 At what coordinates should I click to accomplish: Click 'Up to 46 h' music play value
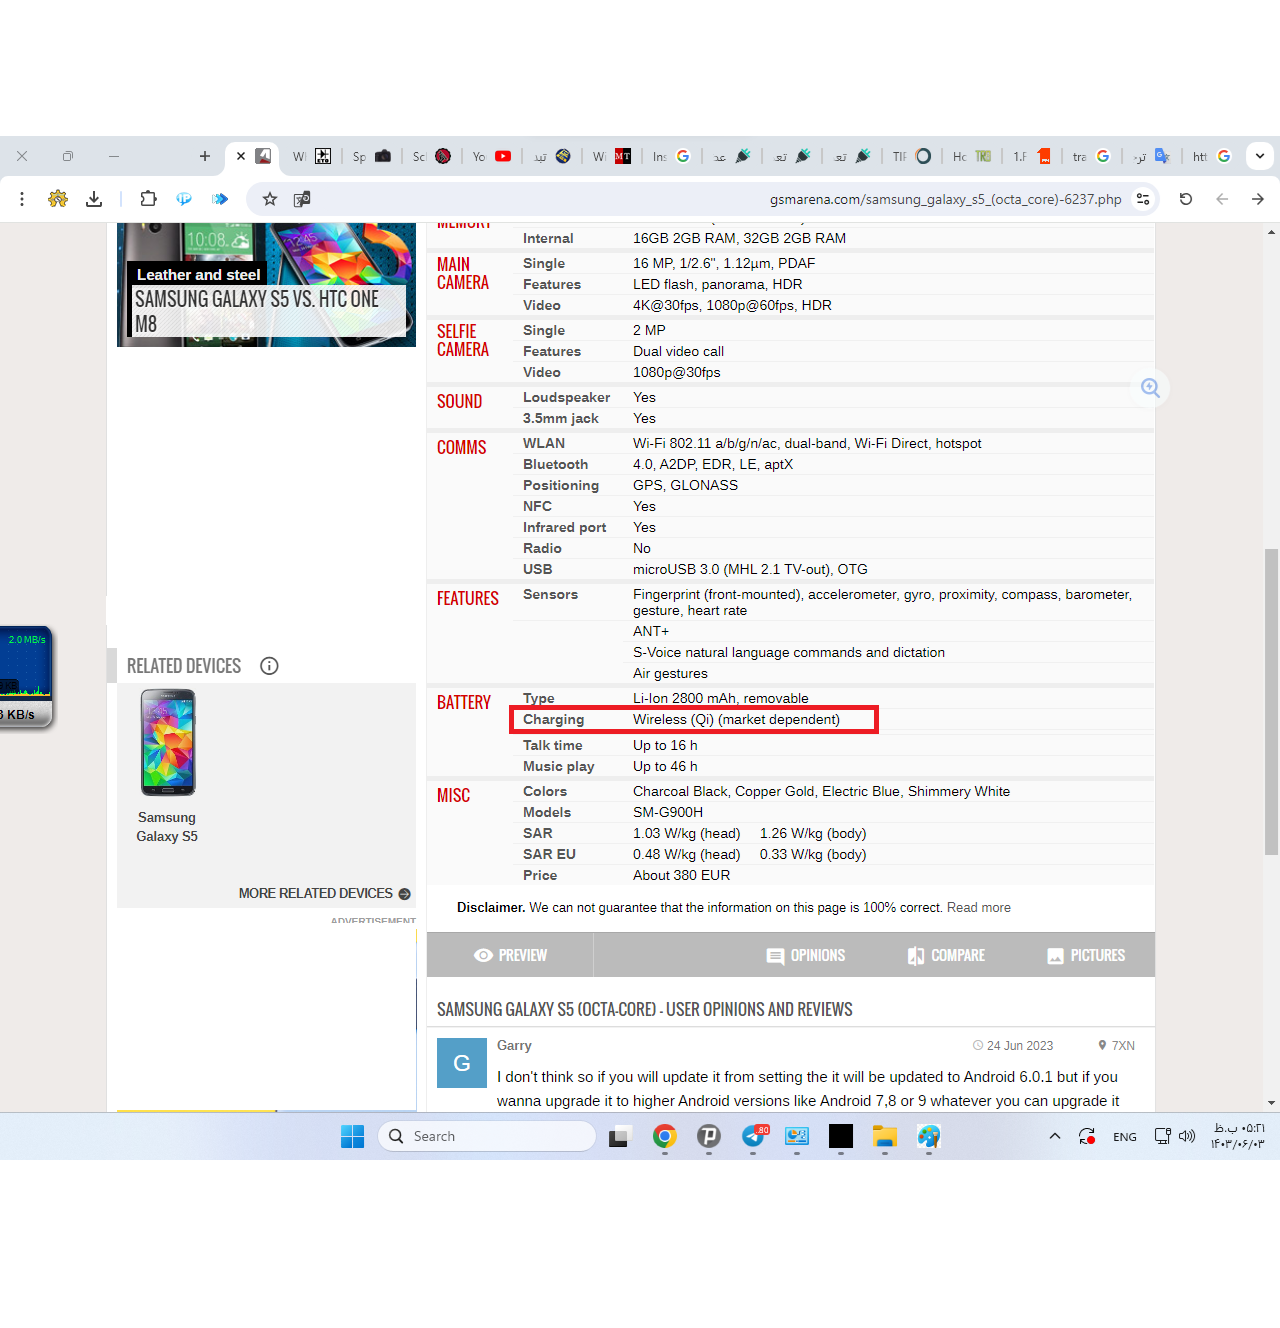665,766
